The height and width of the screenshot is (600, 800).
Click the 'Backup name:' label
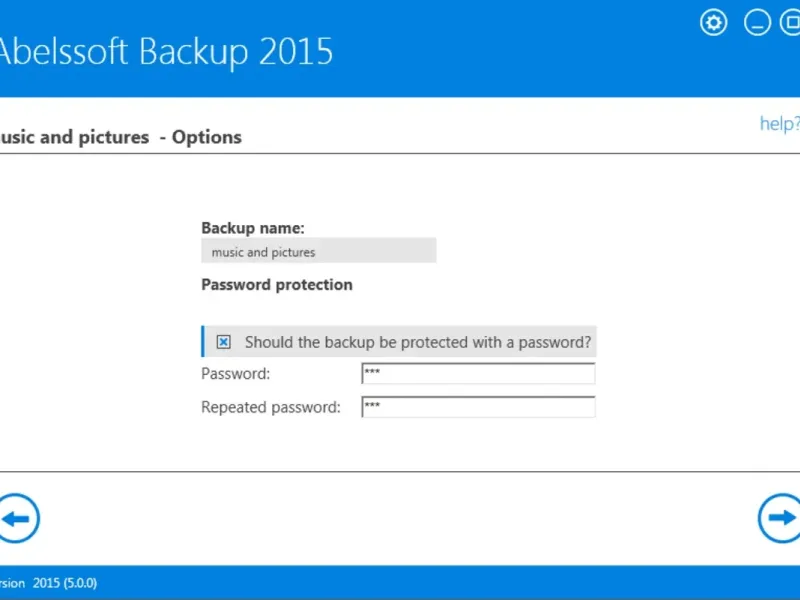253,228
